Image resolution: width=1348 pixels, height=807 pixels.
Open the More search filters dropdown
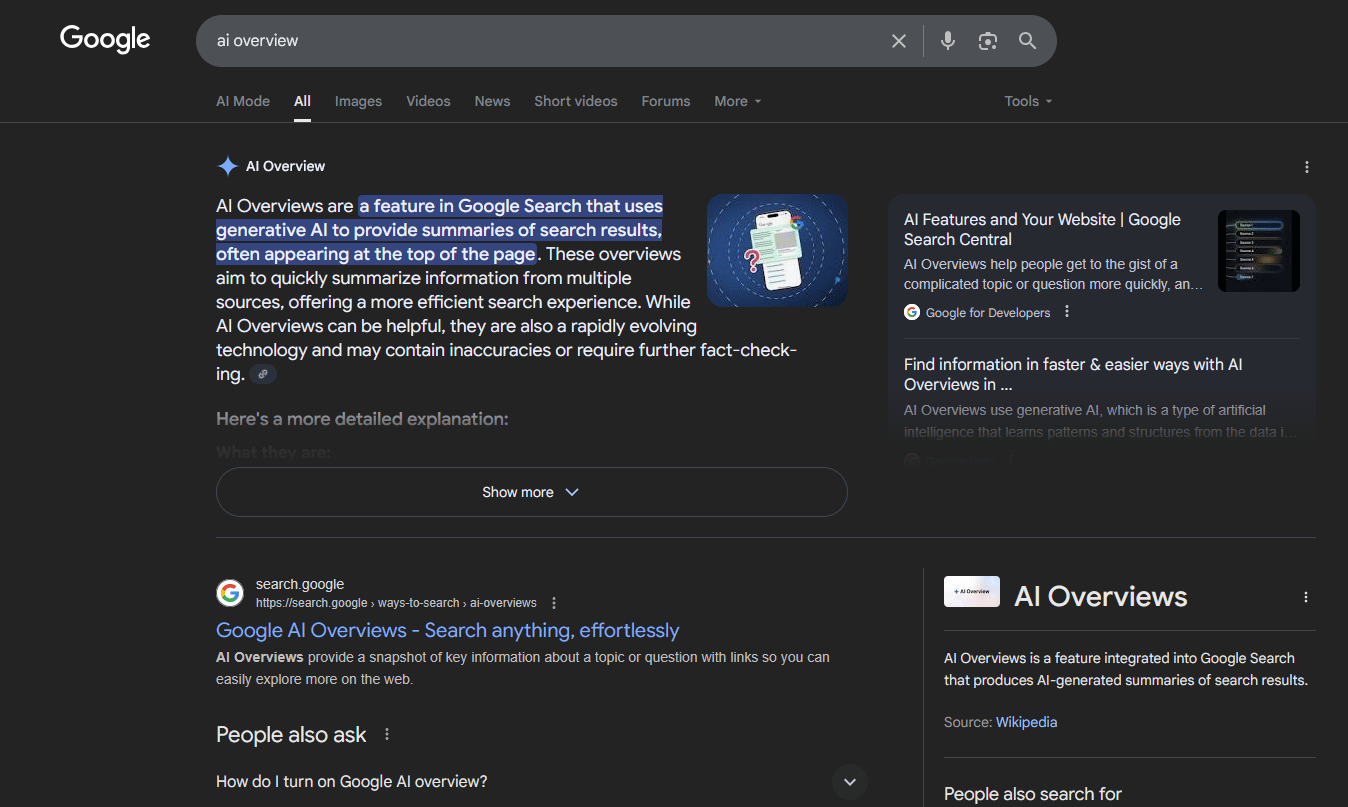pos(737,101)
